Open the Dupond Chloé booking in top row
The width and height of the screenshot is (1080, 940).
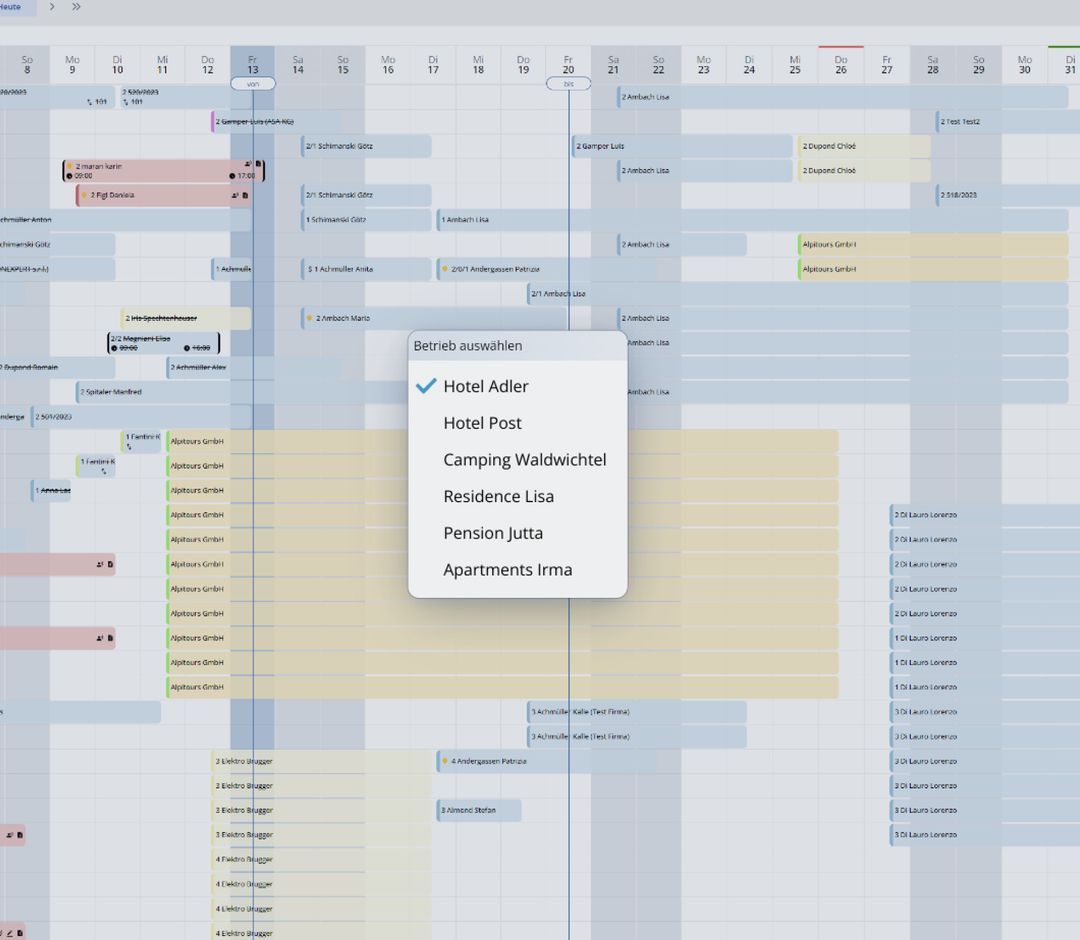(864, 146)
